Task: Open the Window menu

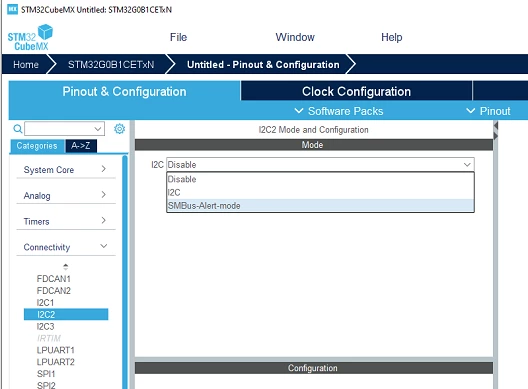Action: [x=295, y=37]
